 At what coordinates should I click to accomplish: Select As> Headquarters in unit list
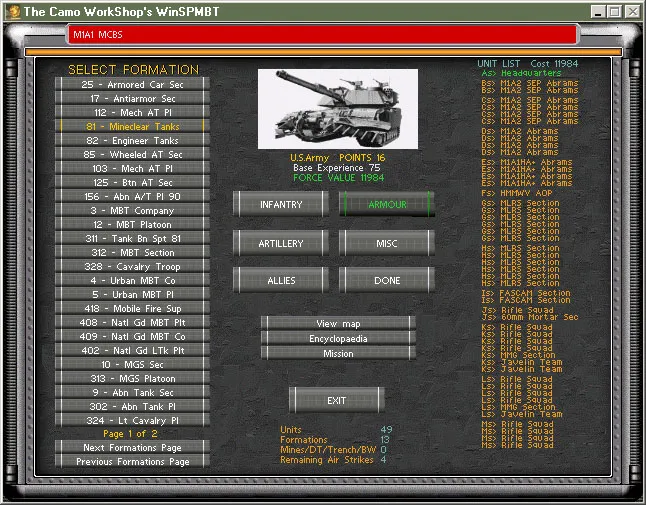pyautogui.click(x=521, y=73)
